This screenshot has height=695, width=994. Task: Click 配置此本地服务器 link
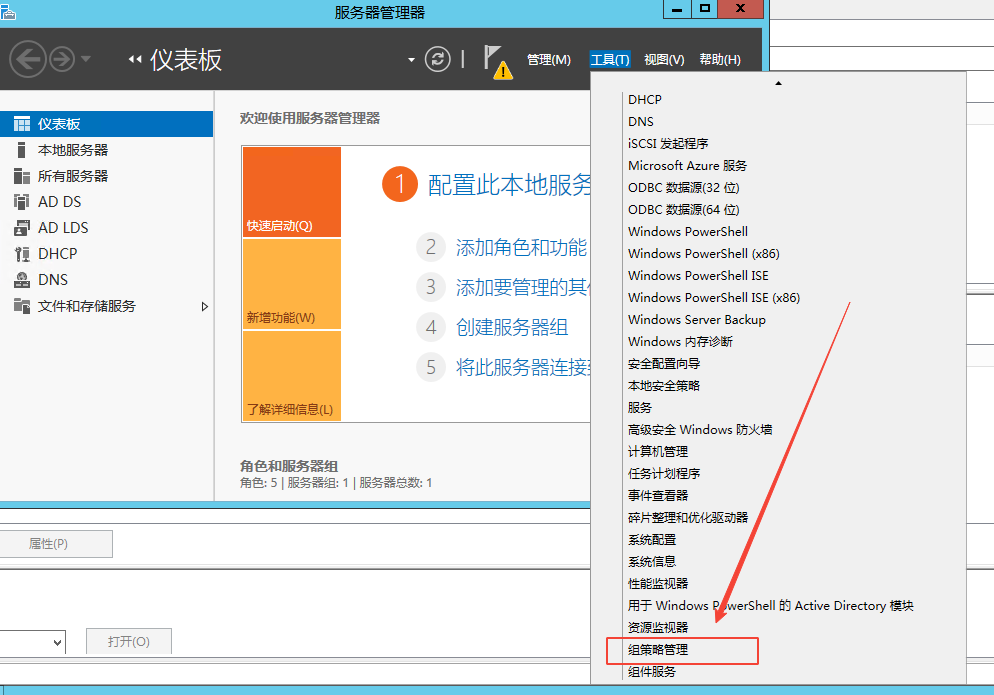[x=509, y=185]
